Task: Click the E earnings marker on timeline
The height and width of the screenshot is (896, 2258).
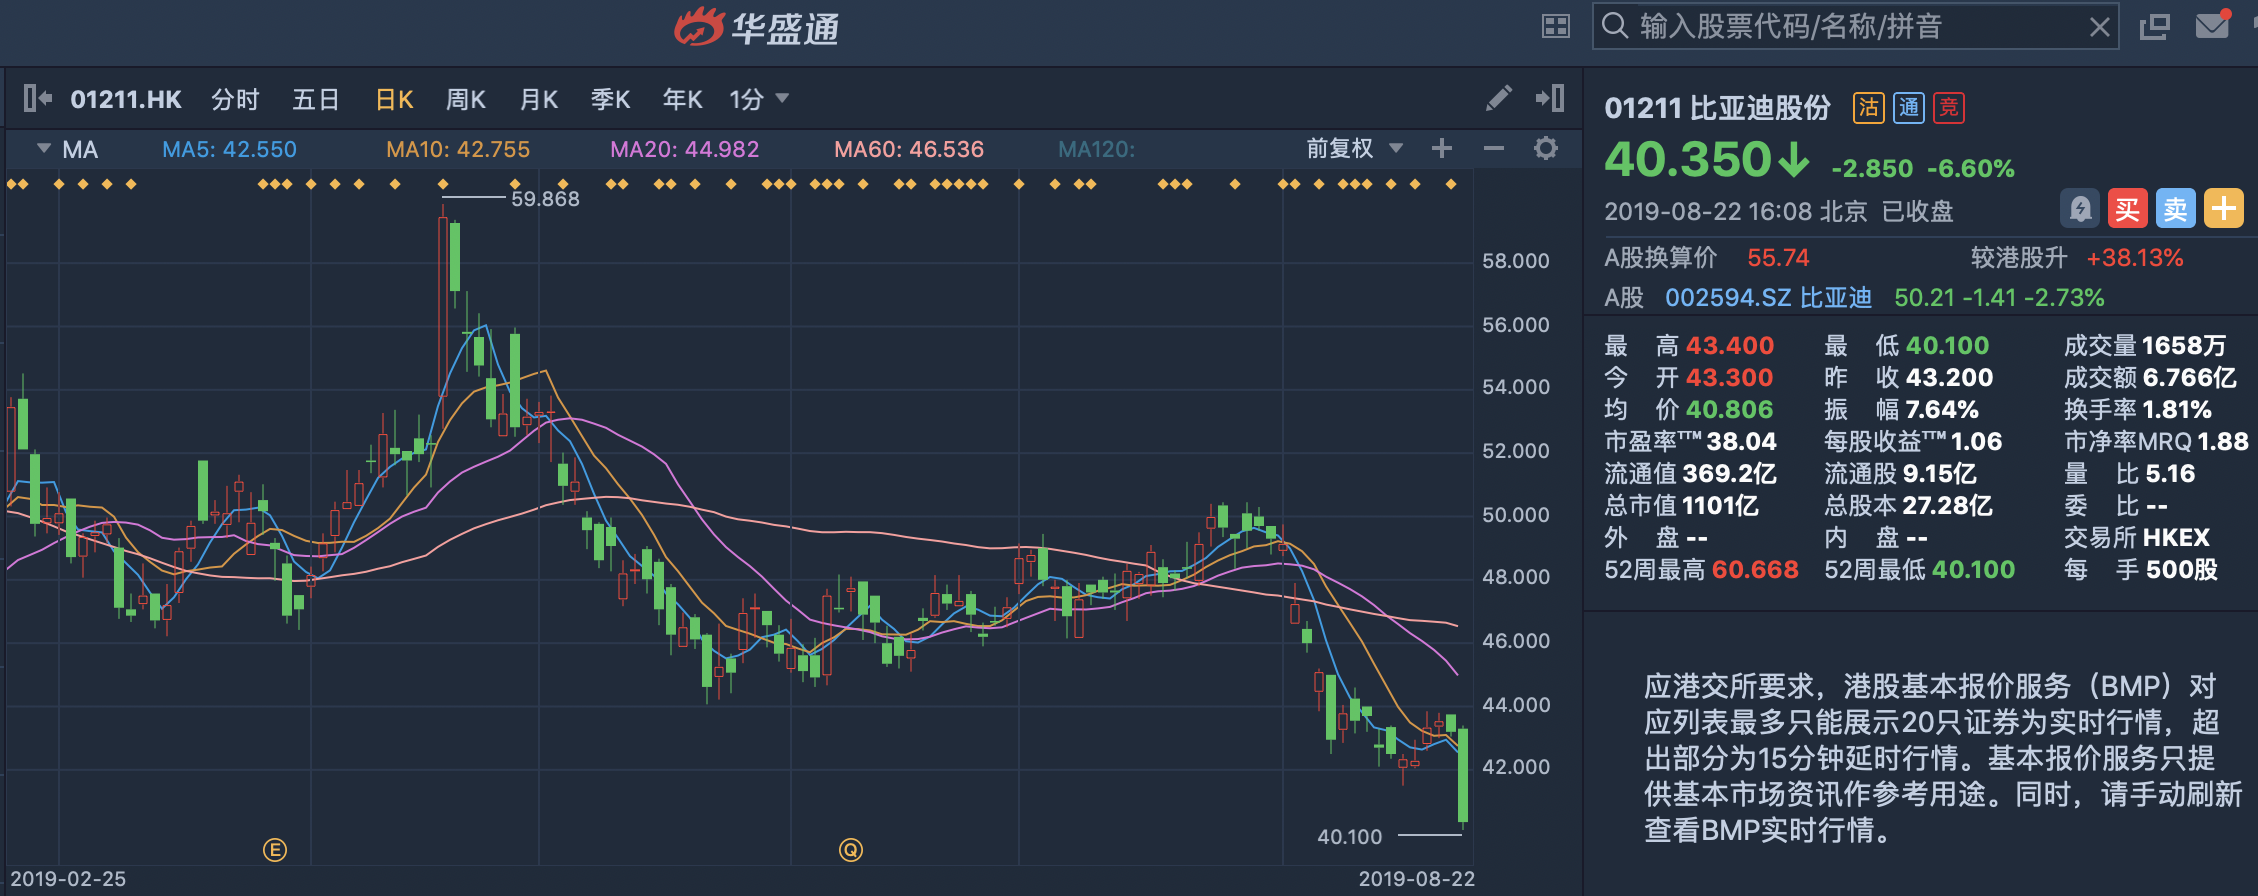Action: coord(275,850)
